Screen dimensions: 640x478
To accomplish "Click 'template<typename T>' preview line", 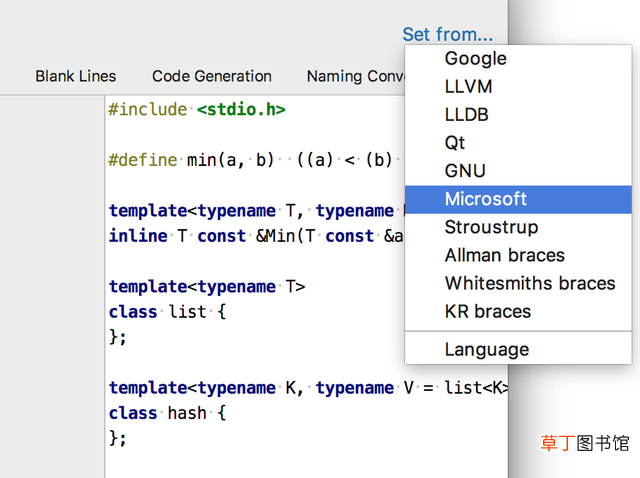I will pyautogui.click(x=207, y=287).
